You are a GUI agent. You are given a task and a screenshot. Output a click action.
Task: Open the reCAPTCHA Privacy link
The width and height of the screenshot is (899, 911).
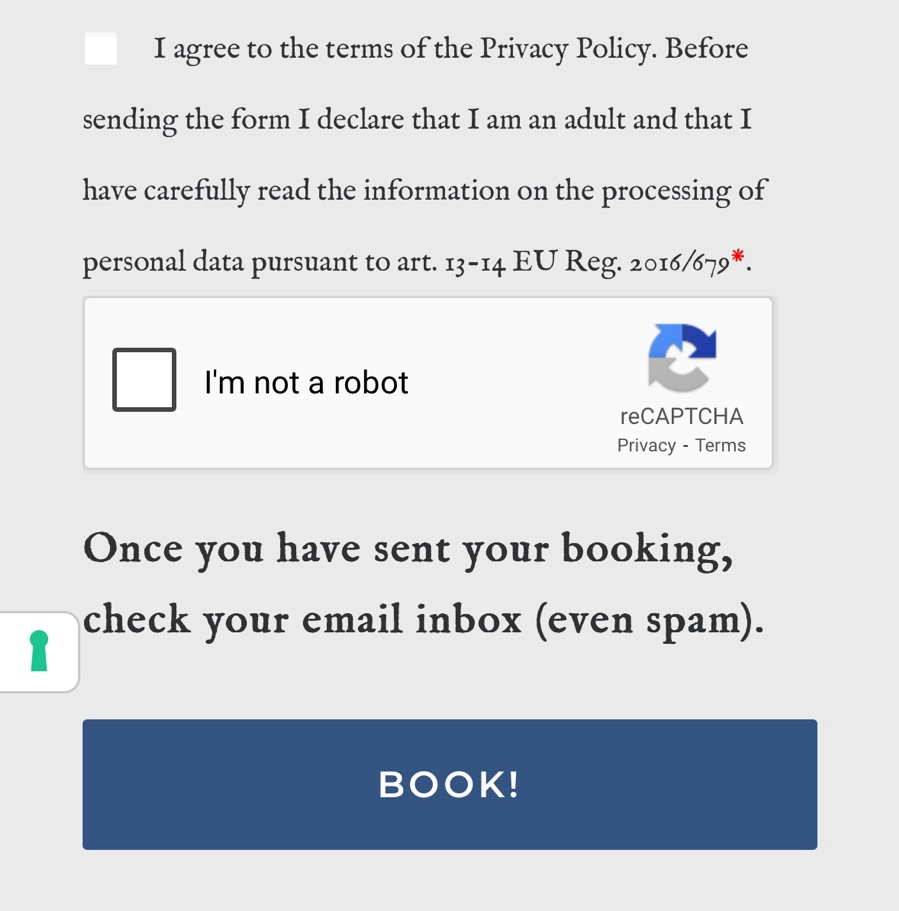(x=646, y=446)
